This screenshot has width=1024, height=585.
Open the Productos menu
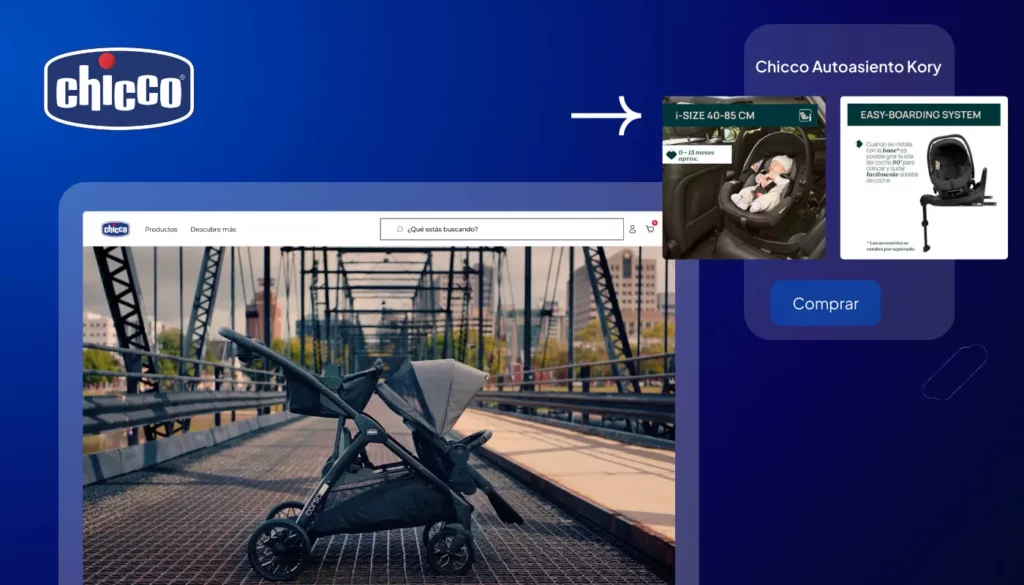click(x=161, y=229)
